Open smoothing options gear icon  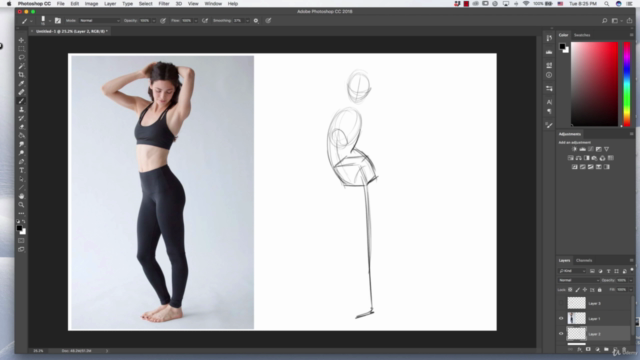[x=256, y=20]
